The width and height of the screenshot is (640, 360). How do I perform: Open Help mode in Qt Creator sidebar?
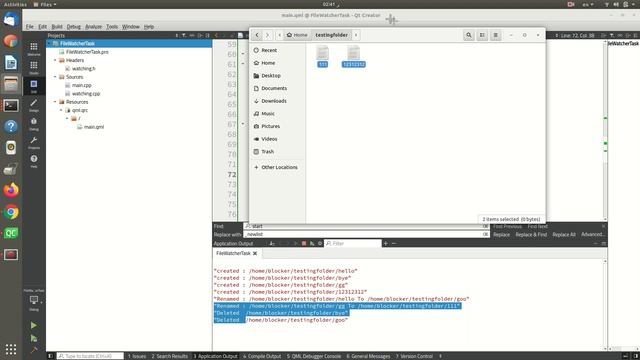34,161
